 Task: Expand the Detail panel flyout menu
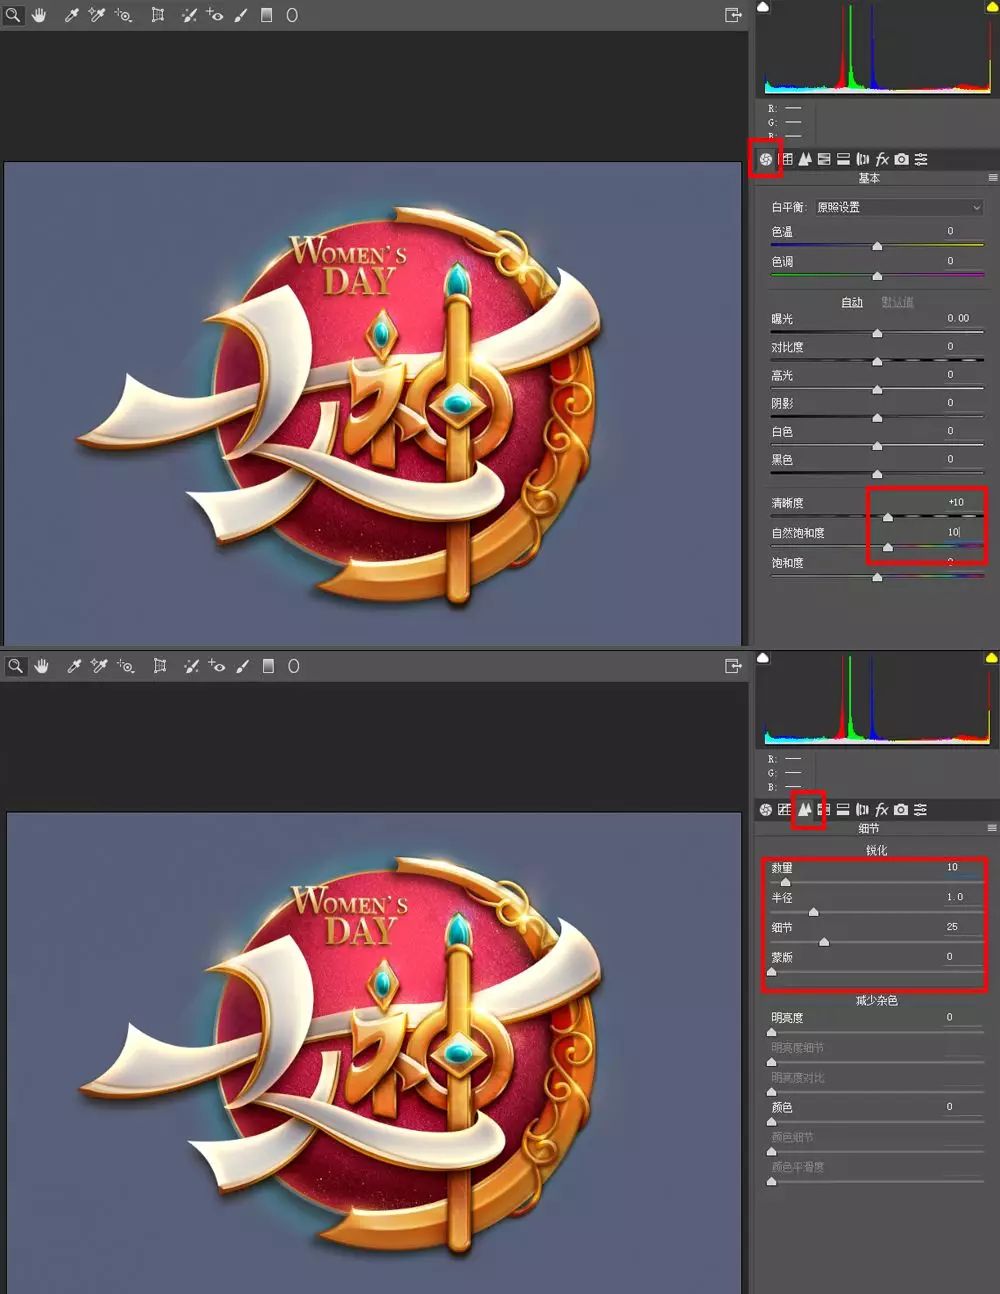(x=992, y=828)
